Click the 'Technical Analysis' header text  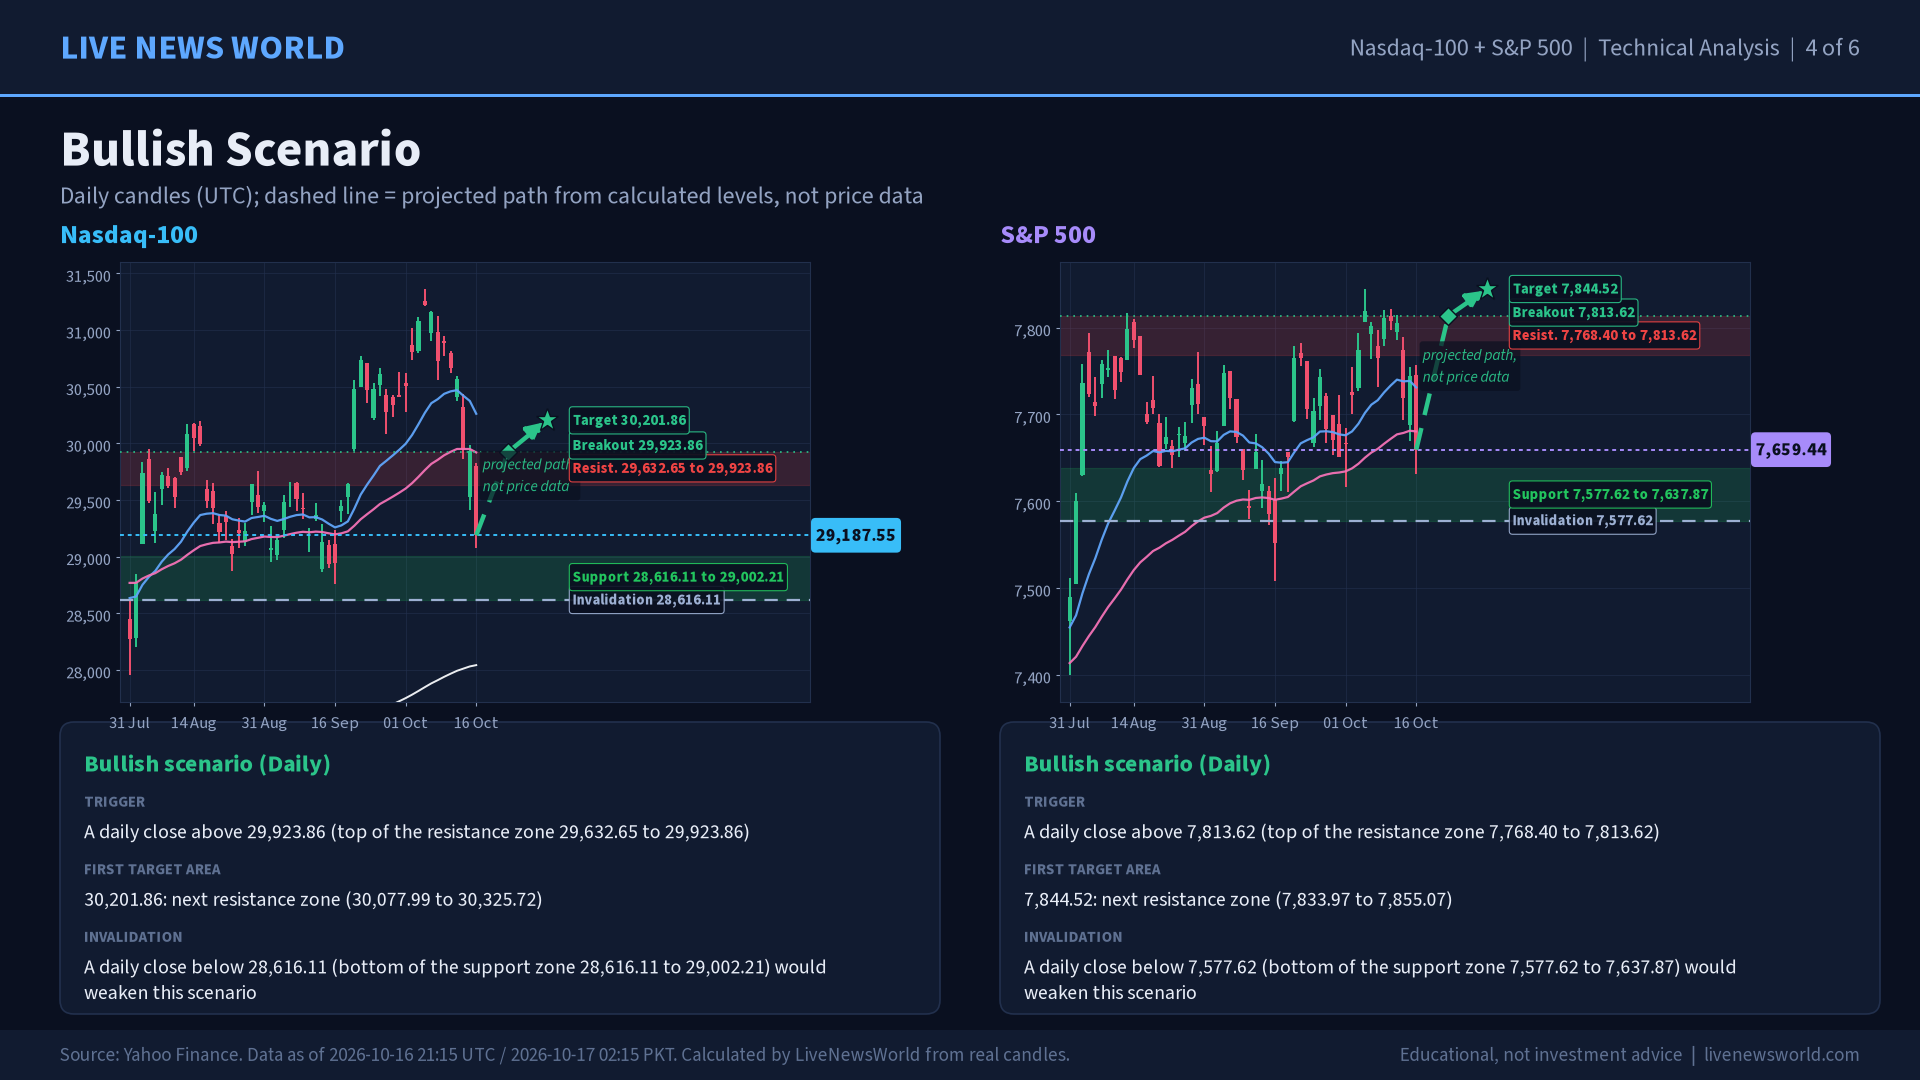(x=1688, y=48)
